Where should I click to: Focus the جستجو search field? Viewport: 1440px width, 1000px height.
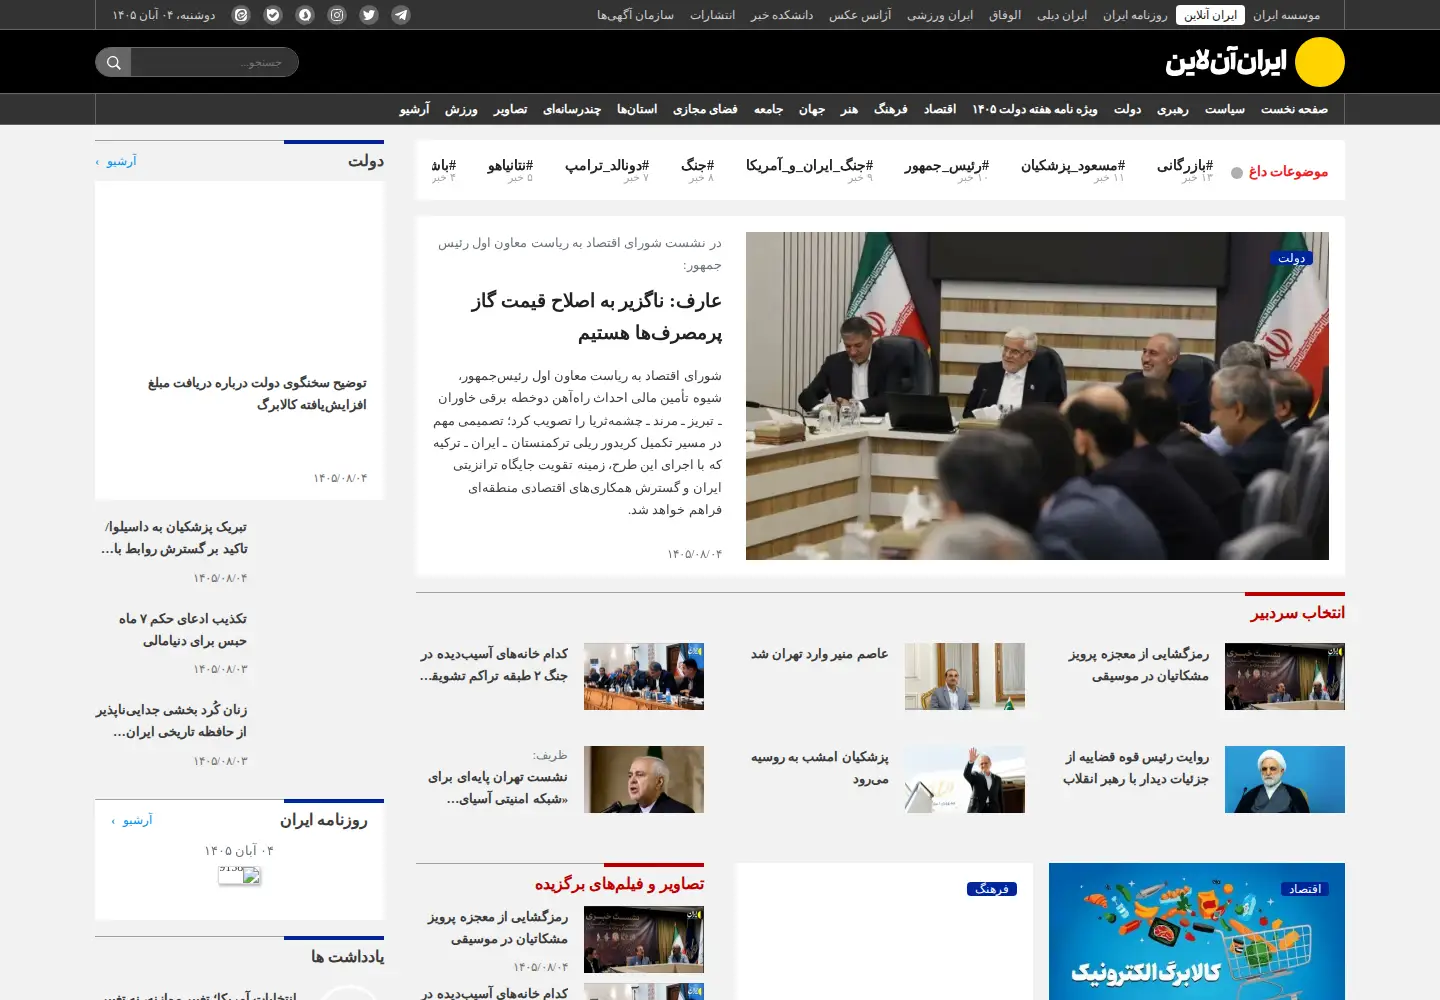(x=214, y=62)
